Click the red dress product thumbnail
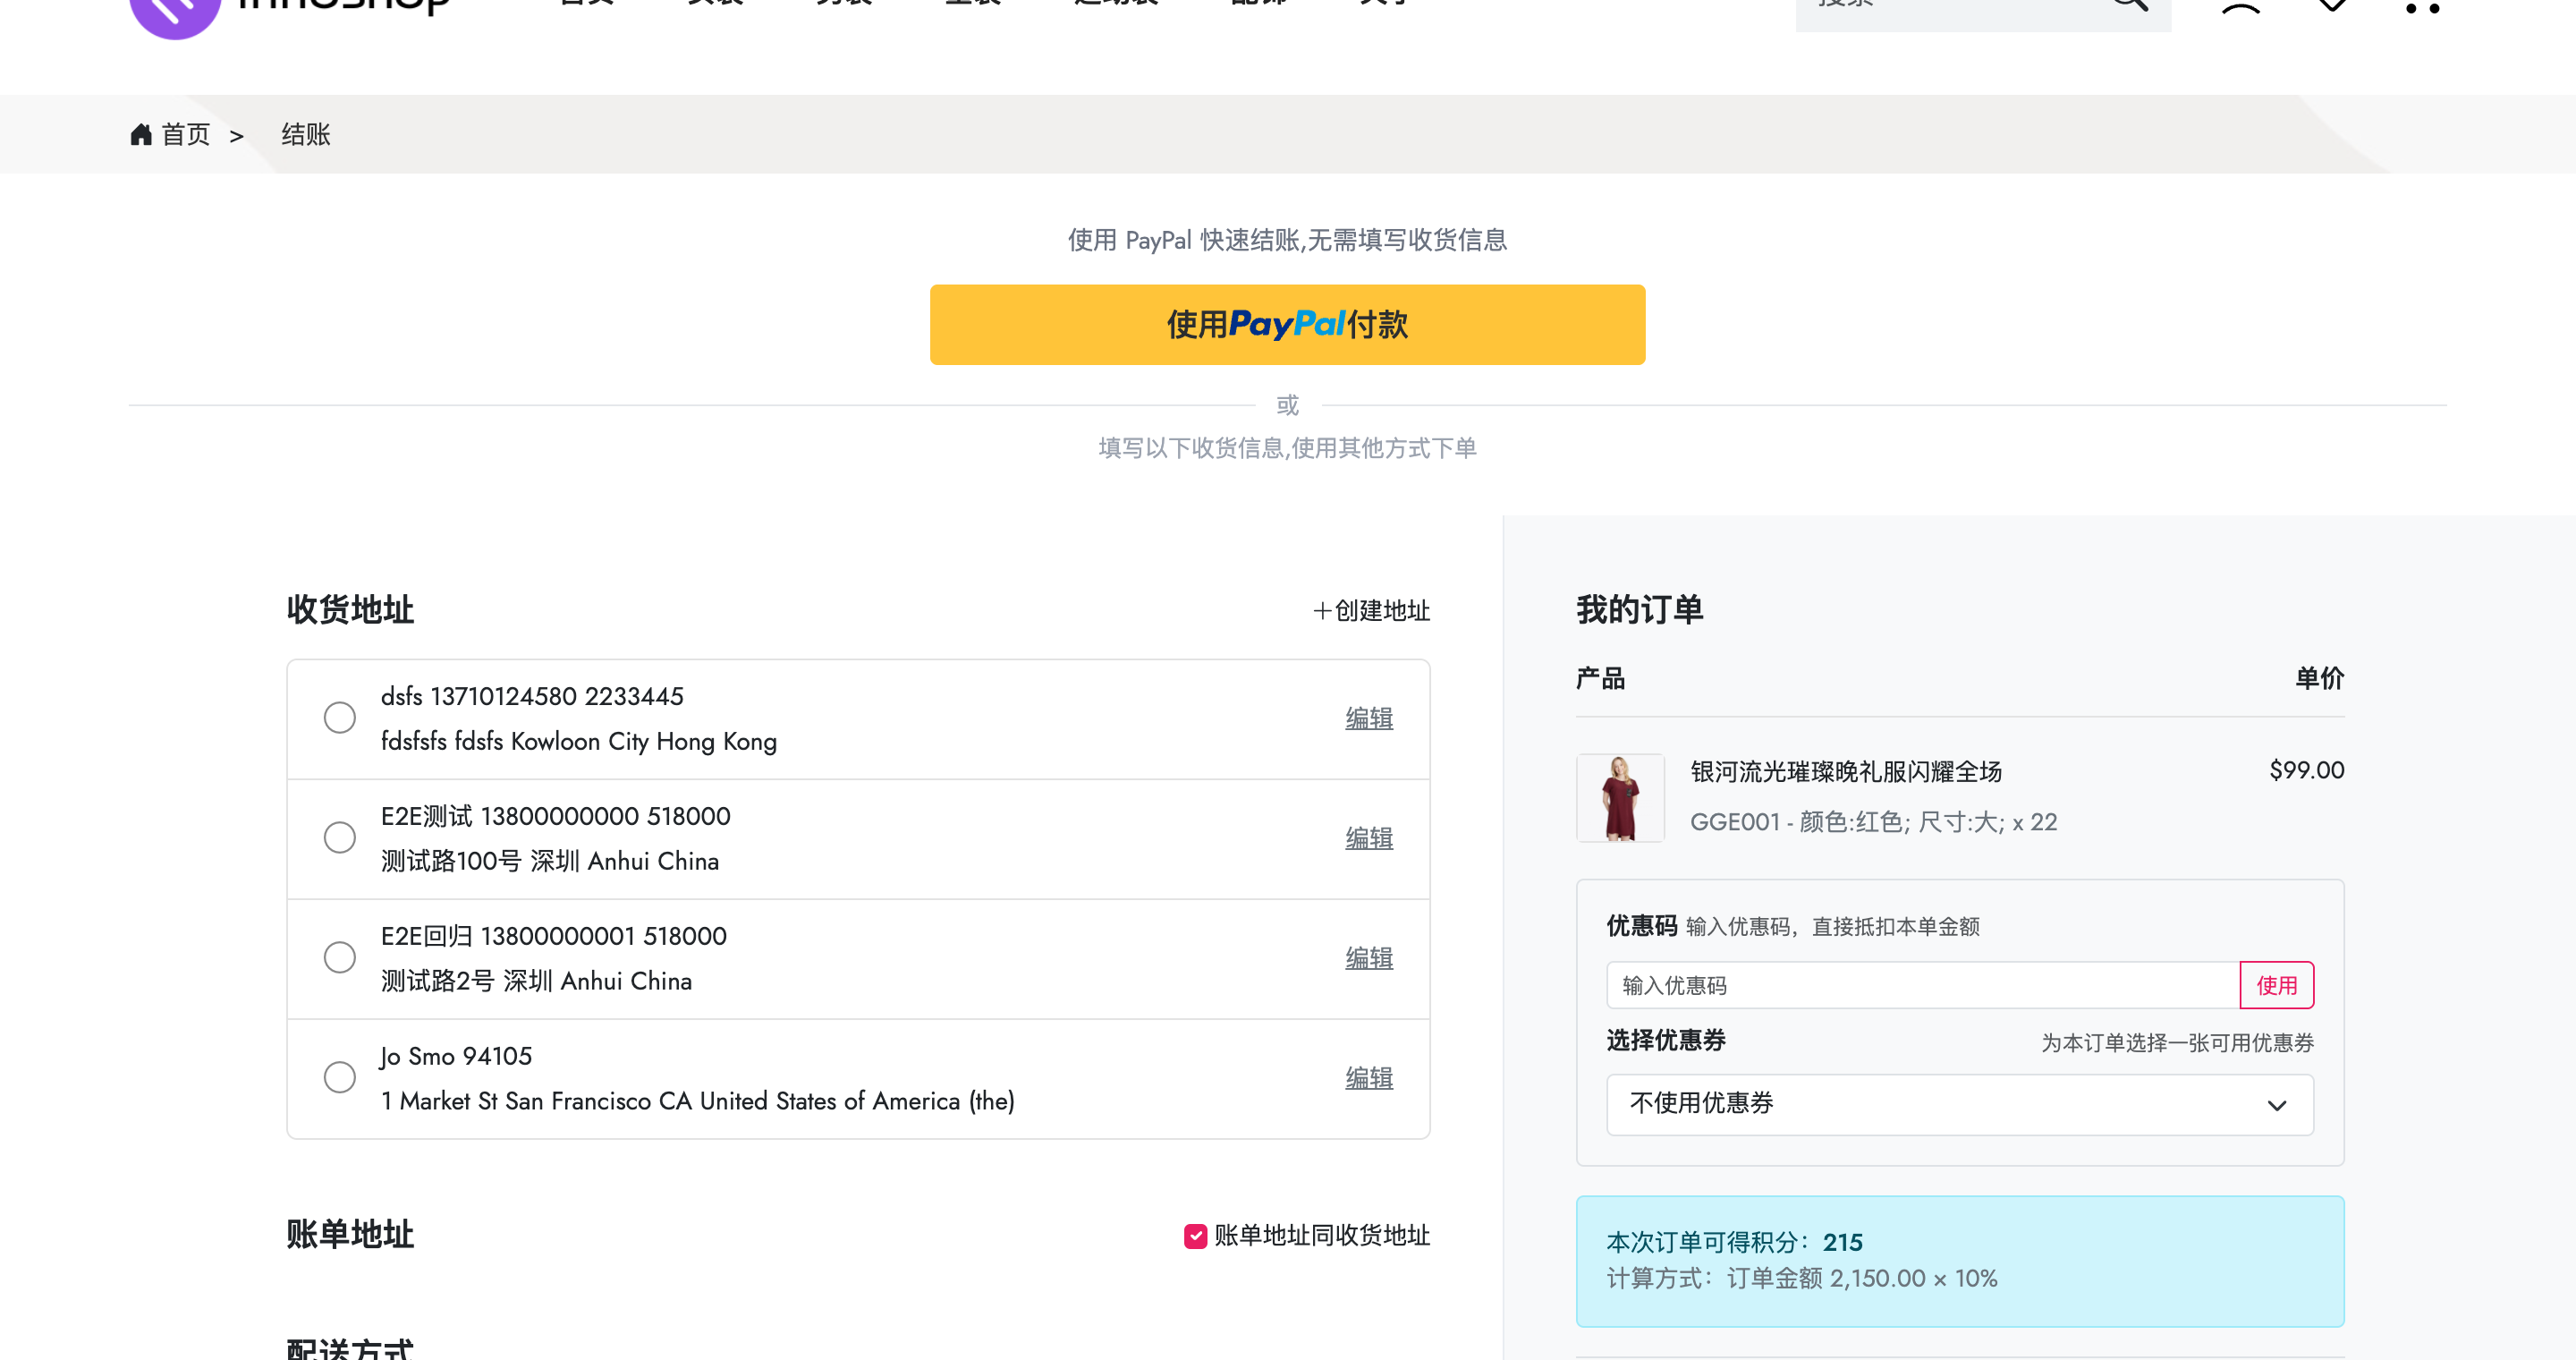Image resolution: width=2576 pixels, height=1360 pixels. [x=1620, y=798]
